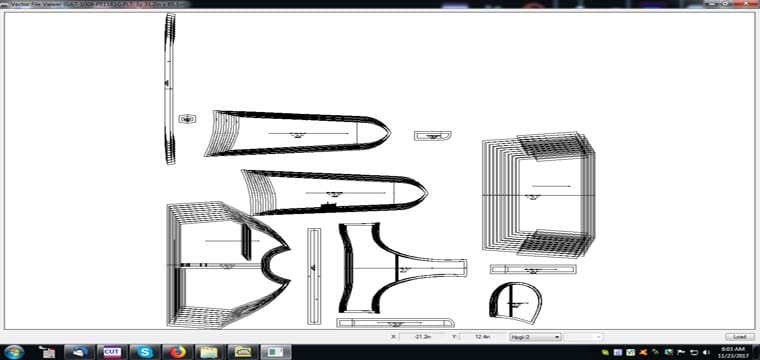Click the Action Center flag tray icon
Viewport: 760px width, 360px height.
(681, 352)
